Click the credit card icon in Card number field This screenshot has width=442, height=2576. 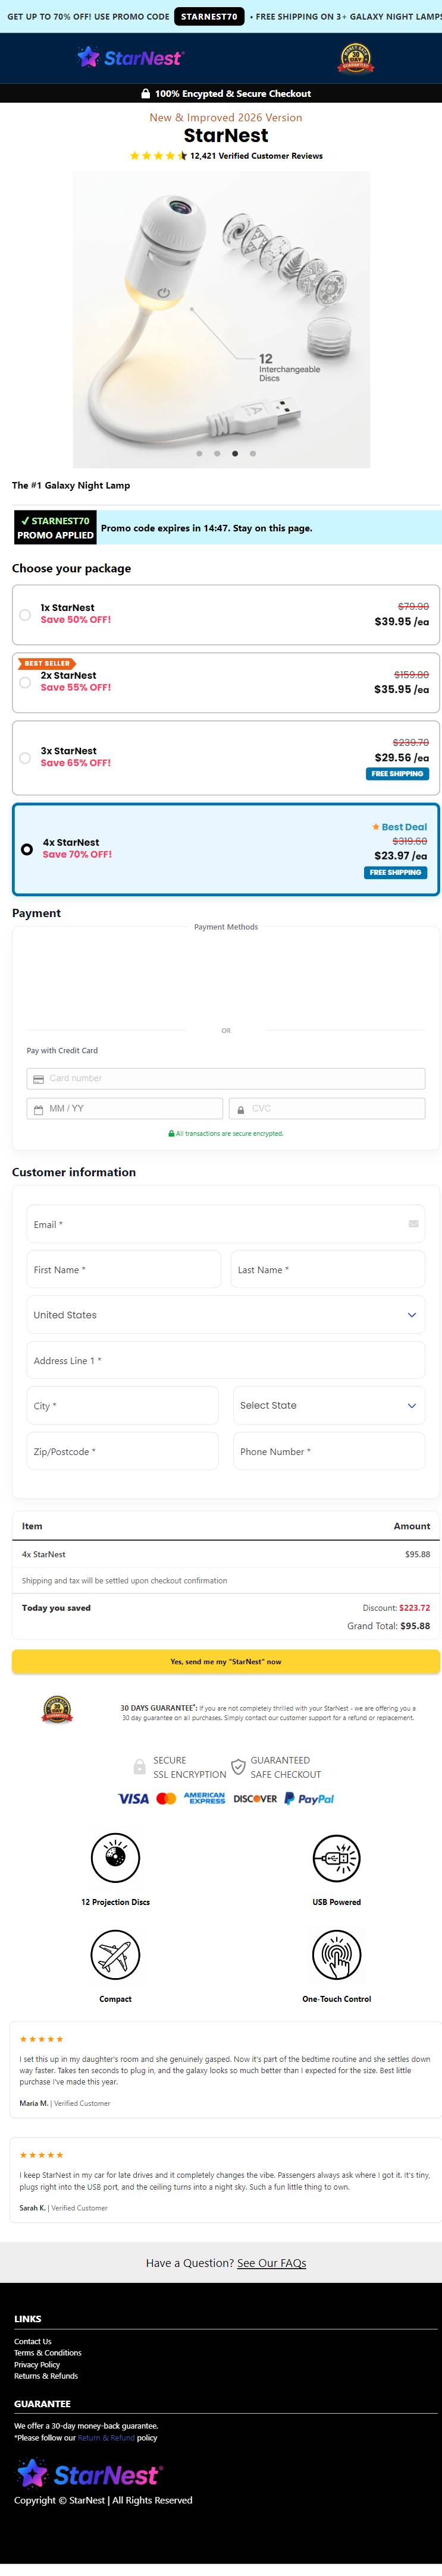click(x=39, y=1079)
